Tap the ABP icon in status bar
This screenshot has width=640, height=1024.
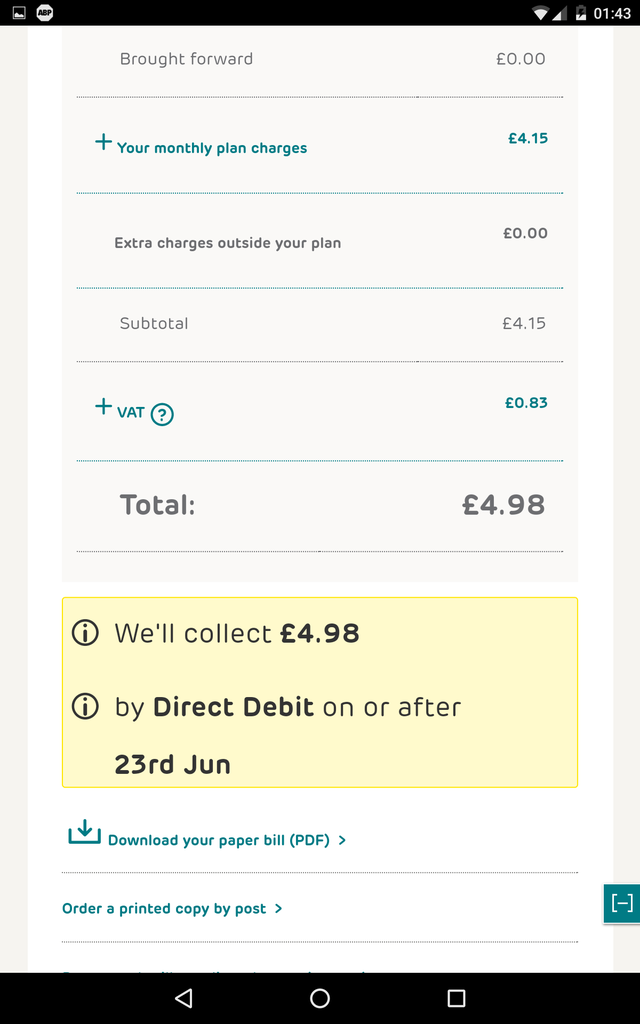click(45, 13)
